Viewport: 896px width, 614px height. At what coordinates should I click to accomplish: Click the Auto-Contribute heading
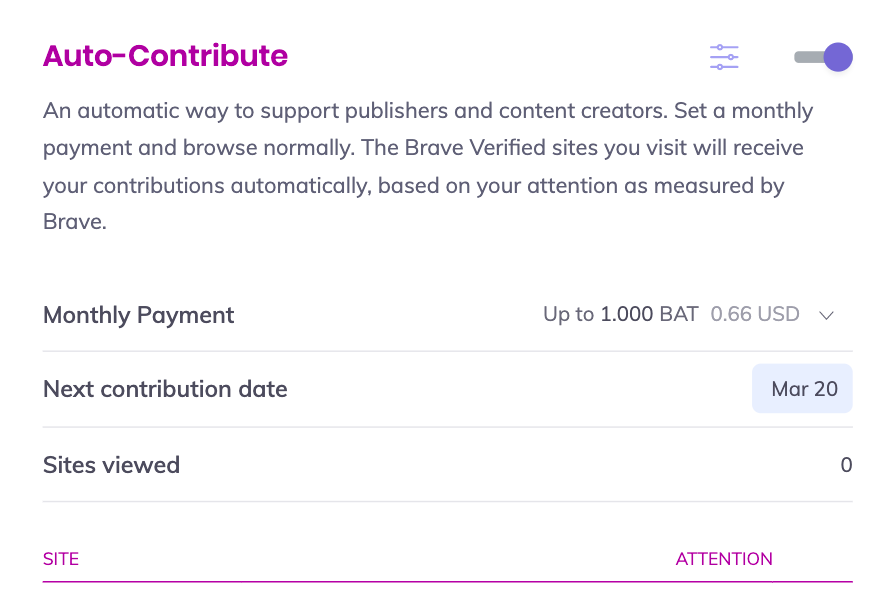(x=165, y=56)
